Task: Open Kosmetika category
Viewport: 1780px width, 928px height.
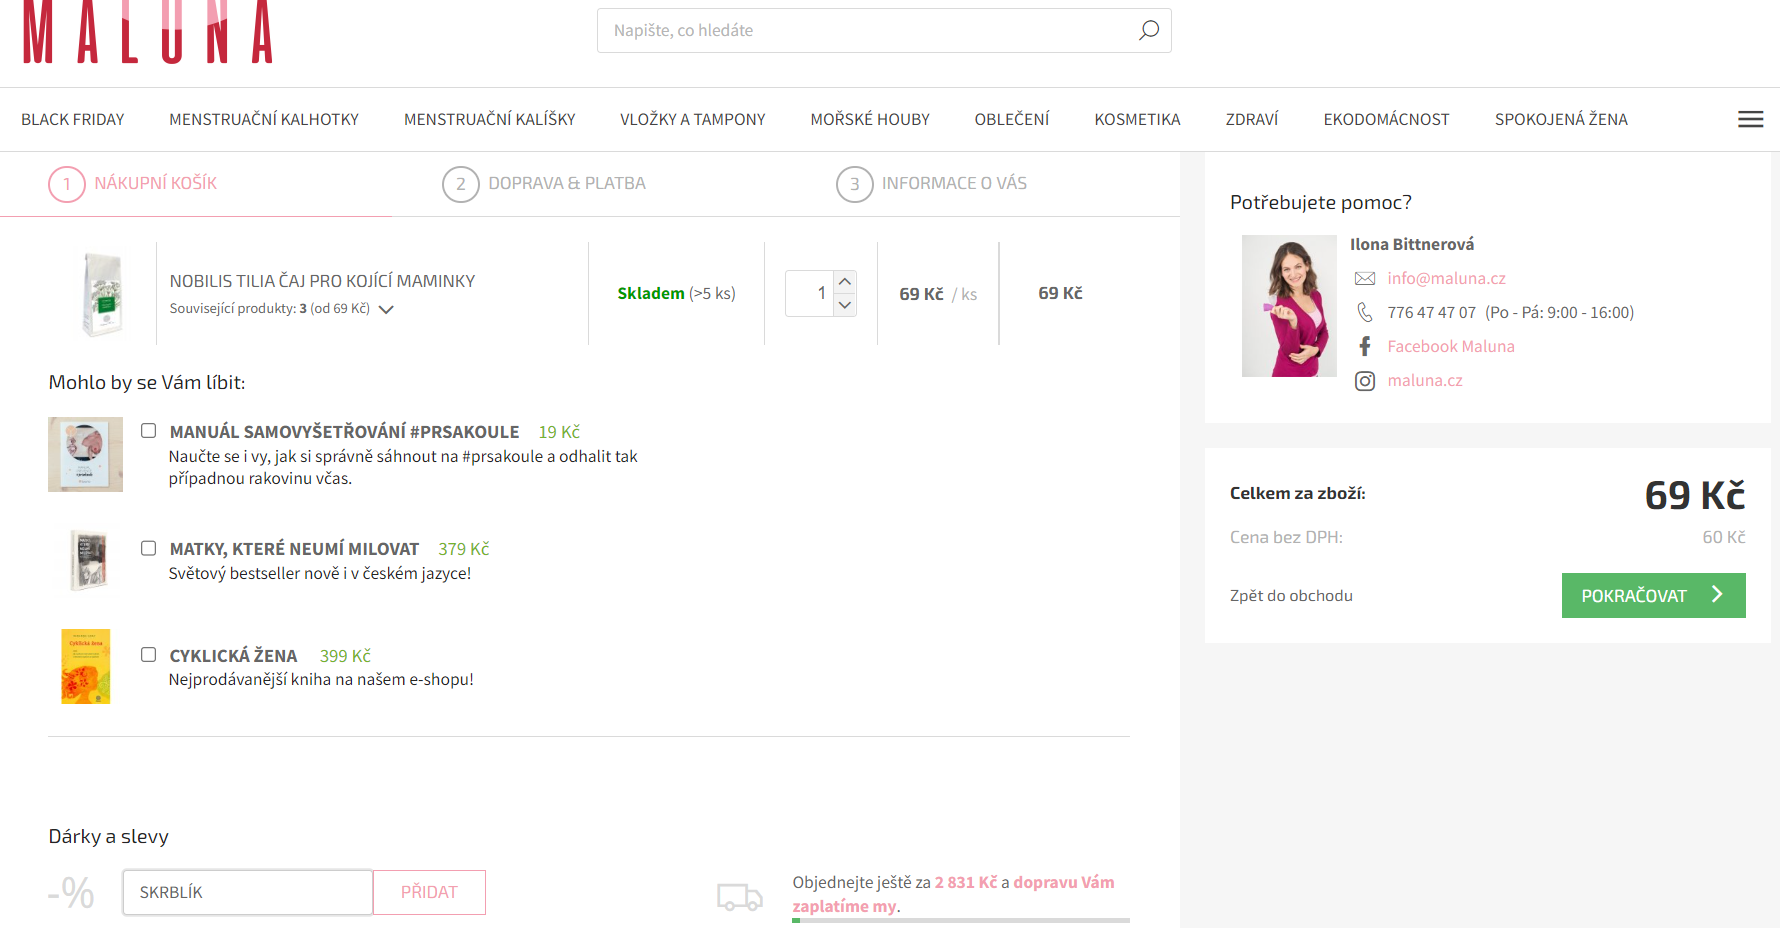Action: point(1137,119)
